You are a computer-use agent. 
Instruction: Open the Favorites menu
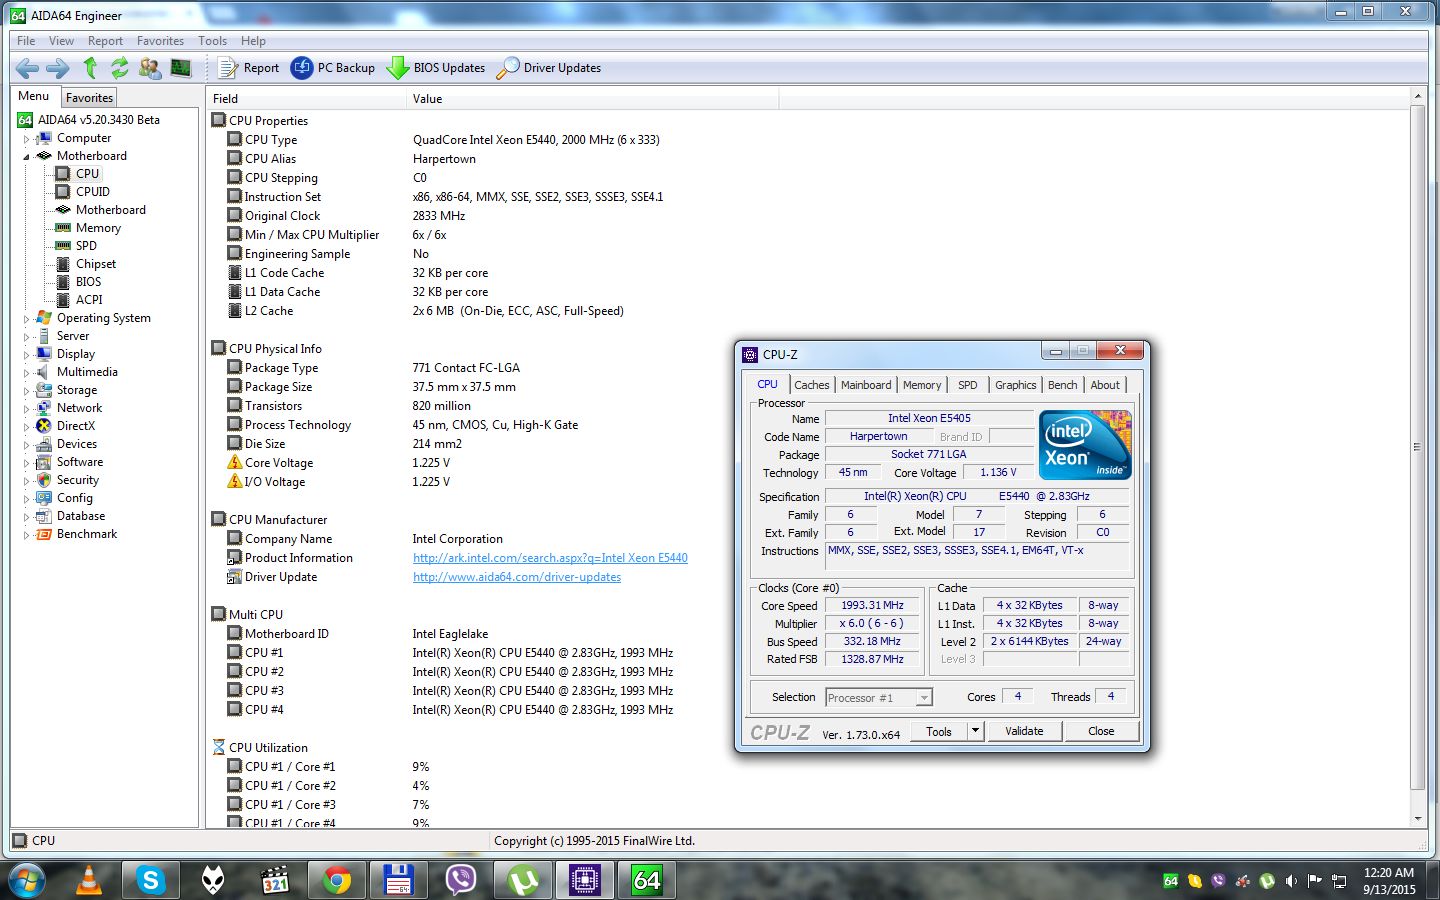[x=160, y=41]
